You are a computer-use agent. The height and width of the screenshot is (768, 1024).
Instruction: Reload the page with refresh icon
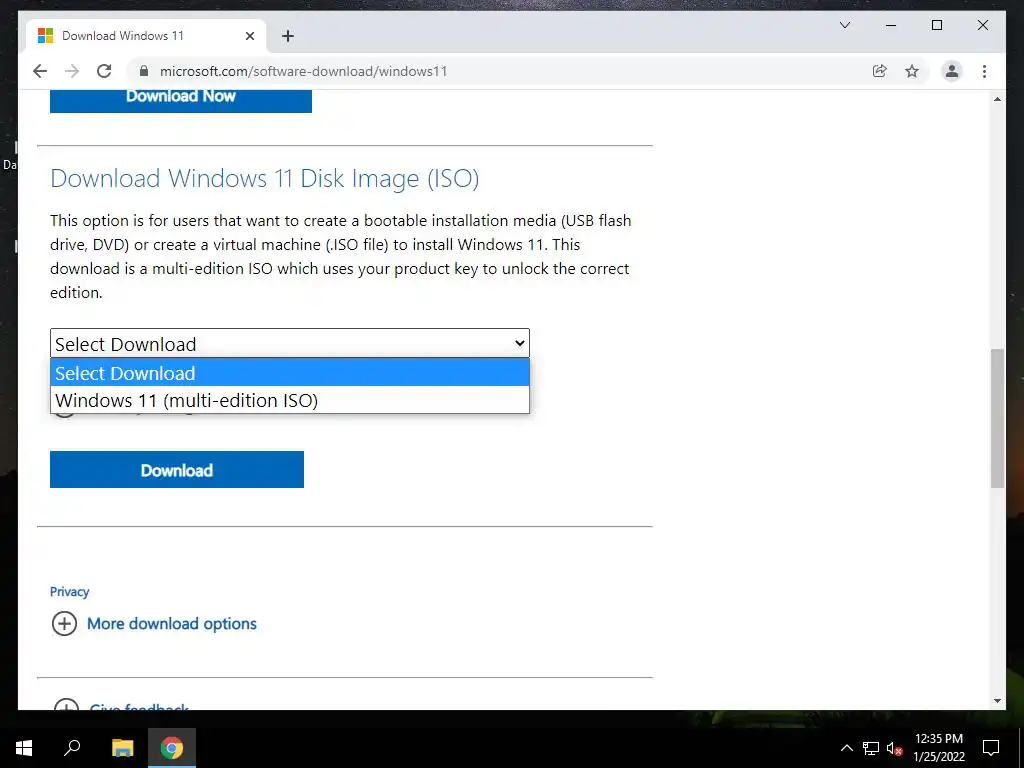pos(104,71)
